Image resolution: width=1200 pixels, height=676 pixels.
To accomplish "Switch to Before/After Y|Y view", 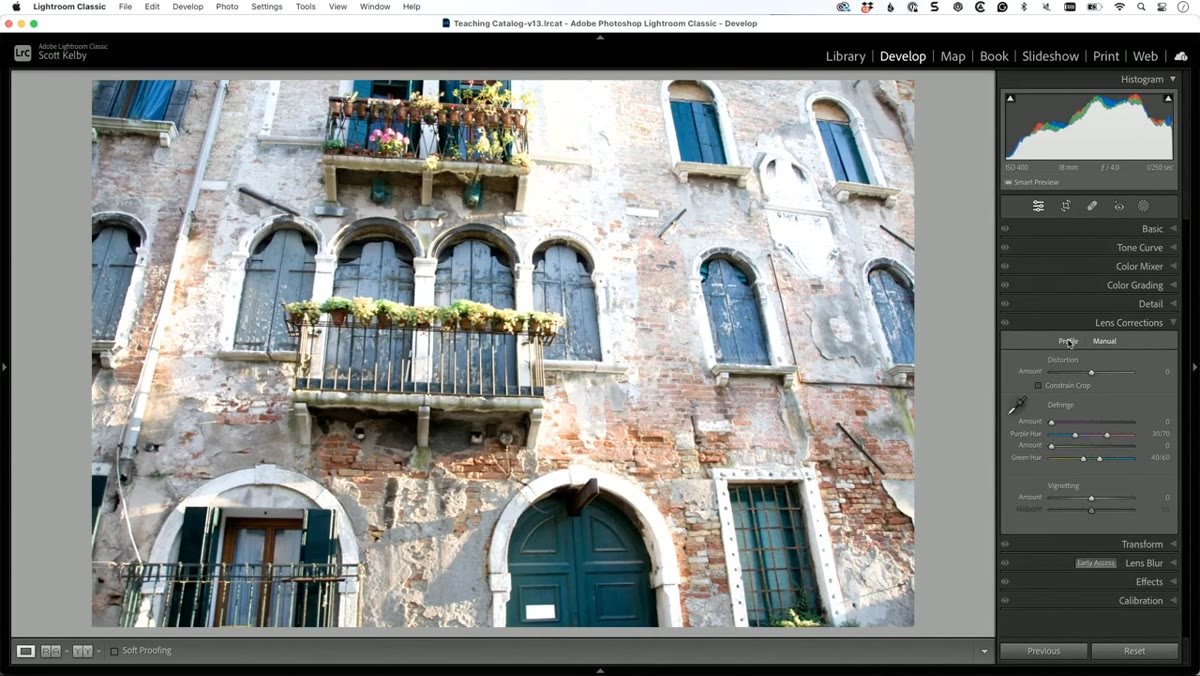I will tap(82, 651).
